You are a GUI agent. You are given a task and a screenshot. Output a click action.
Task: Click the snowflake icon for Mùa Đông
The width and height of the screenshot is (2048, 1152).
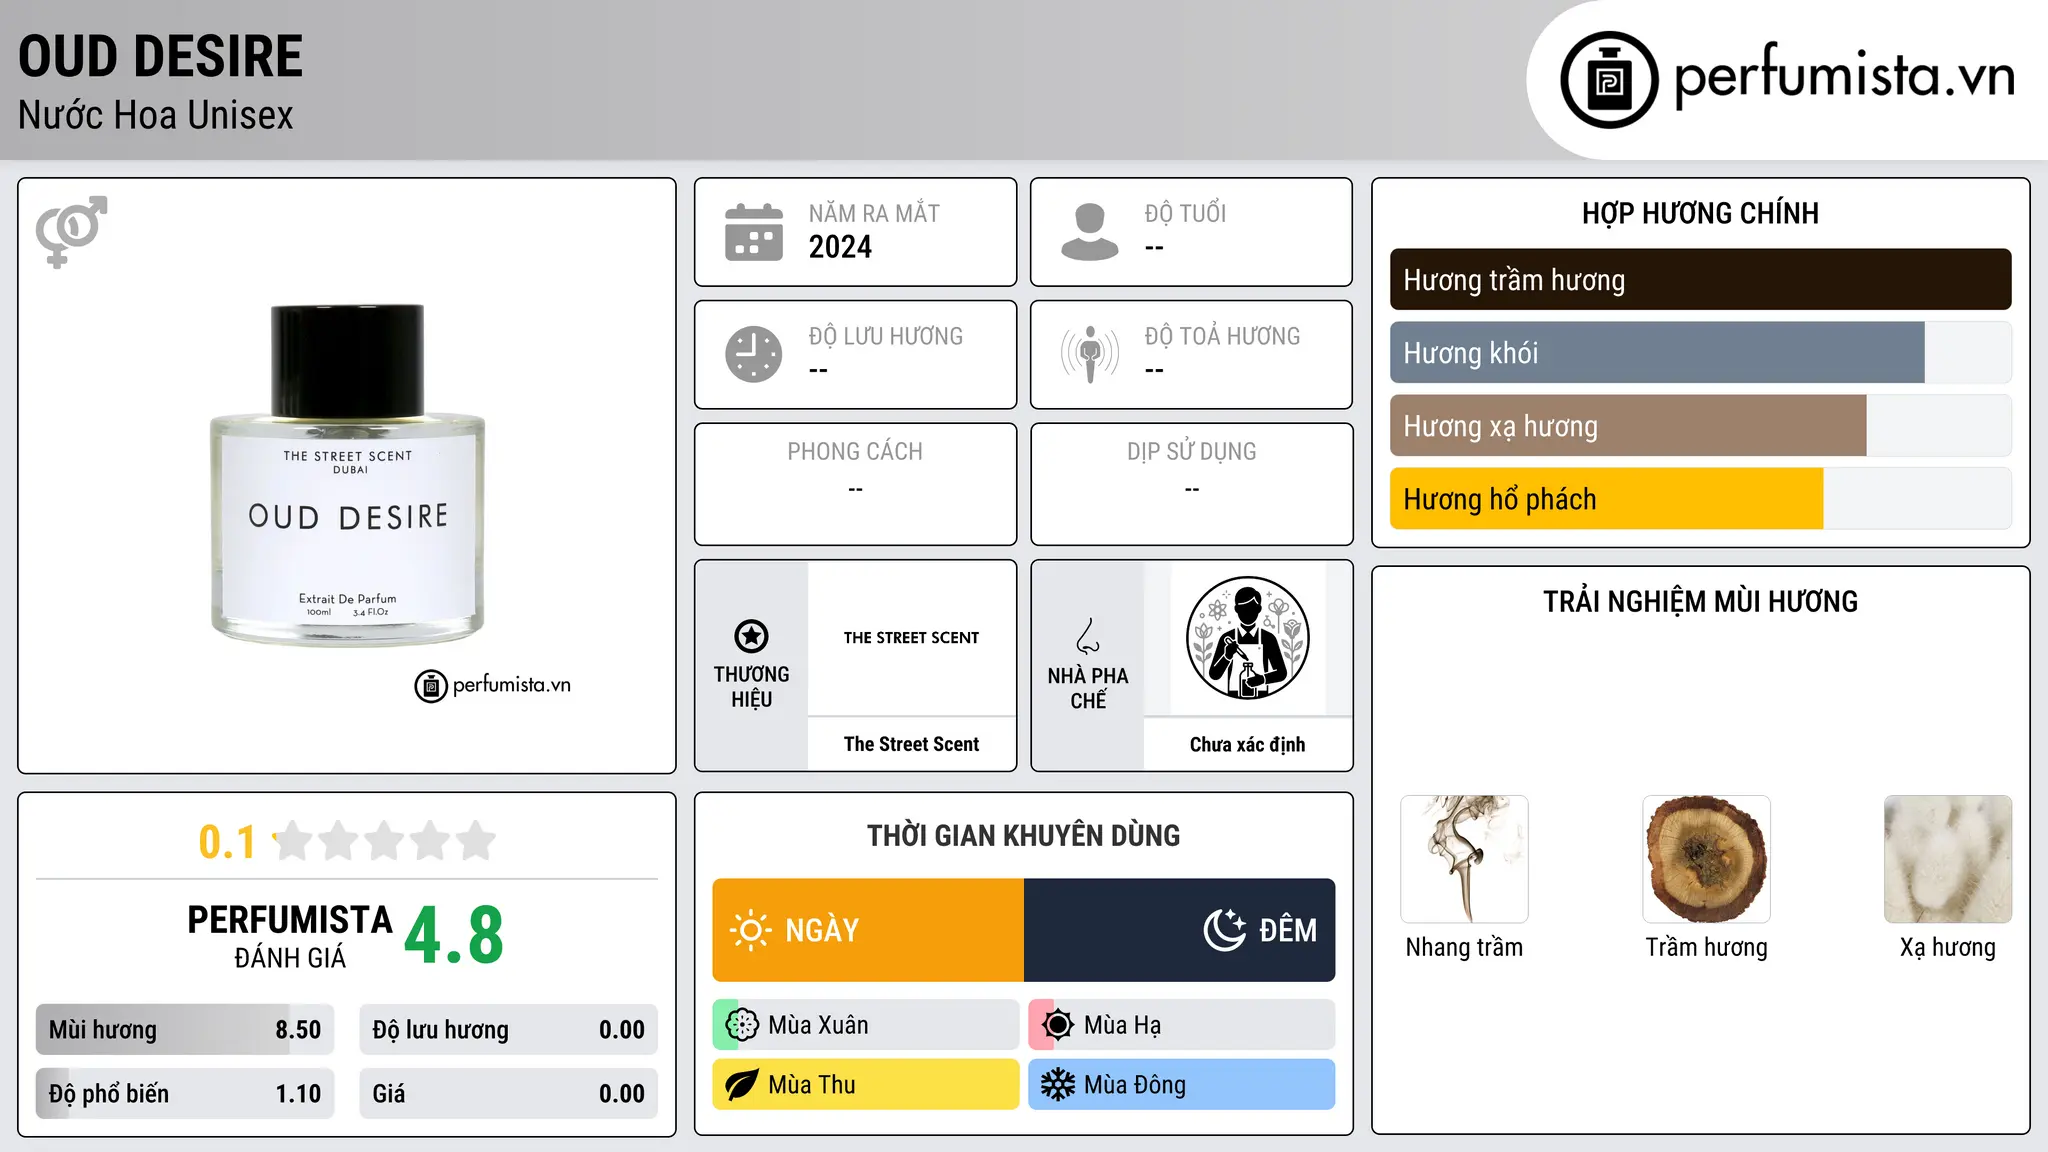click(x=1058, y=1085)
